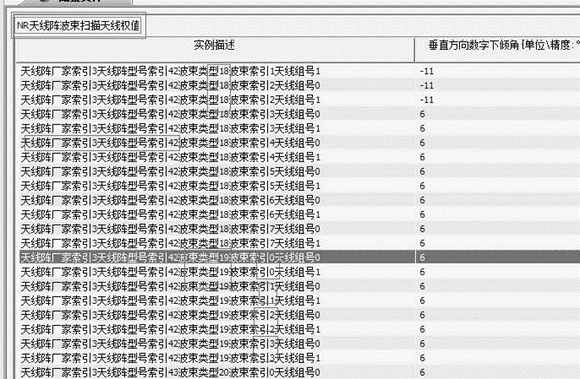The height and width of the screenshot is (379, 580).
Task: Click downtilt value 6 for 波束类型19波束索引1天线组号0
Action: pyautogui.click(x=422, y=286)
